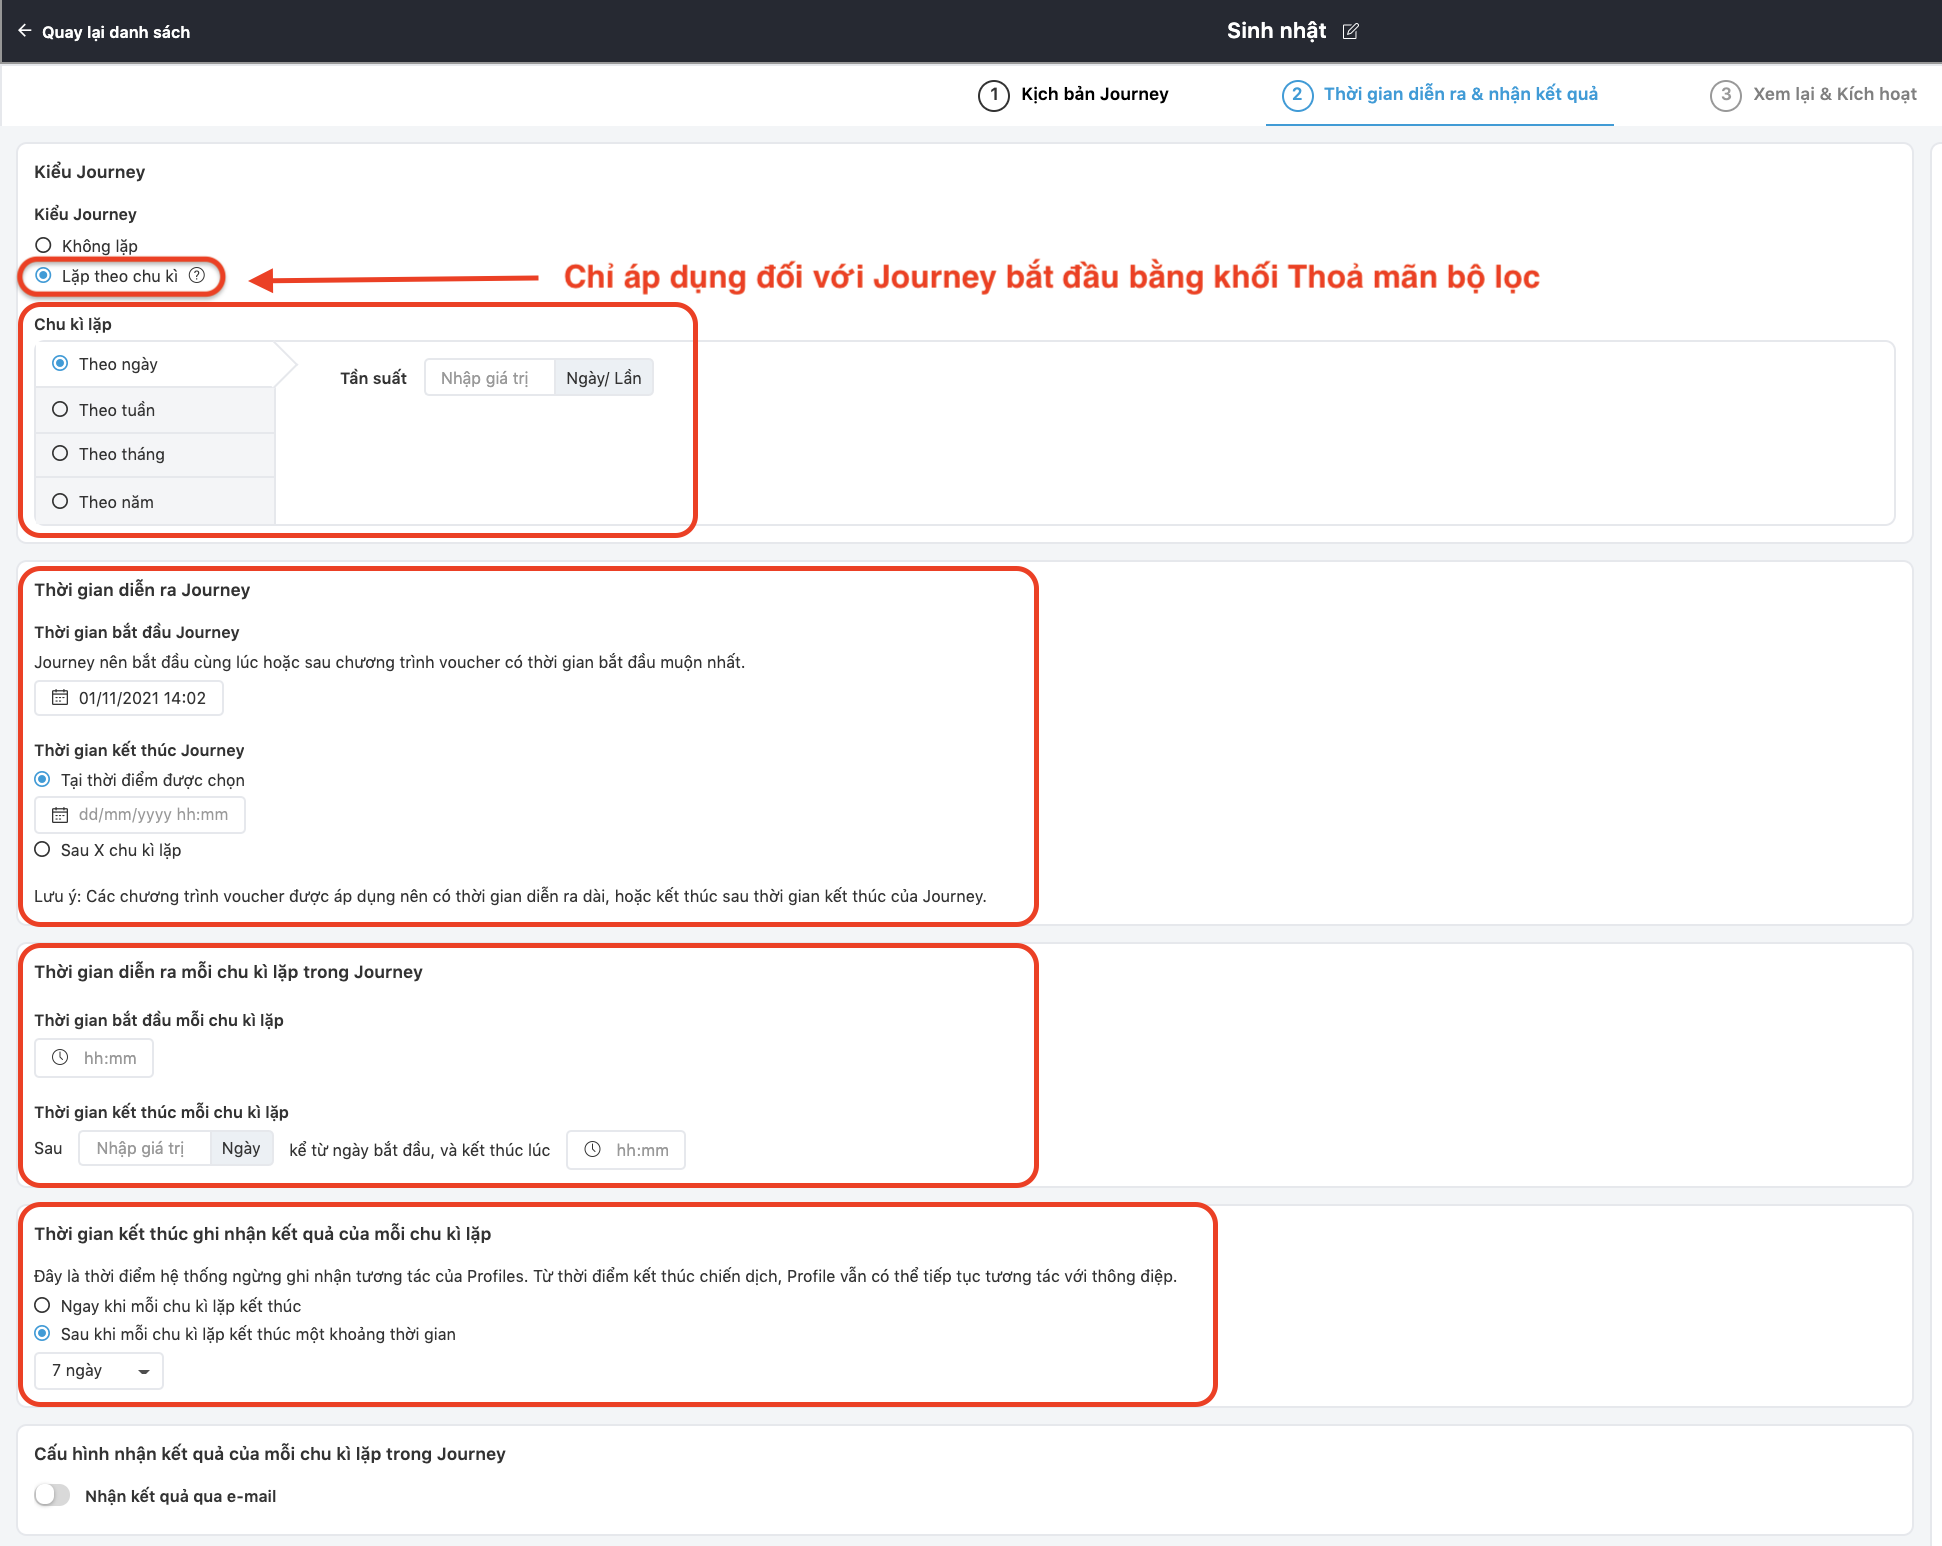The width and height of the screenshot is (1942, 1546).
Task: Pick the Theo tháng repeat cycle
Action: tap(60, 454)
